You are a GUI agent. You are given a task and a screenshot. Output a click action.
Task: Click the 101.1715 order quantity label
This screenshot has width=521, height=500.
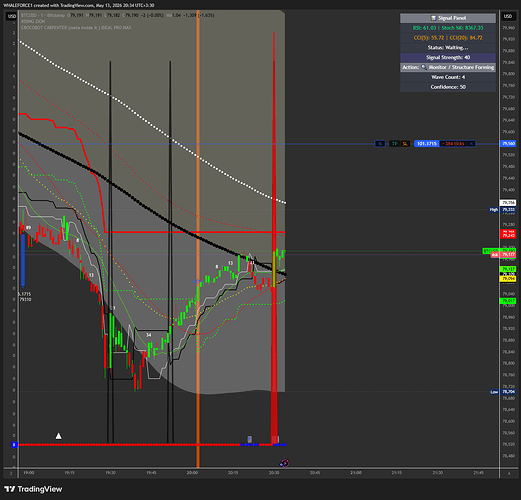point(427,144)
